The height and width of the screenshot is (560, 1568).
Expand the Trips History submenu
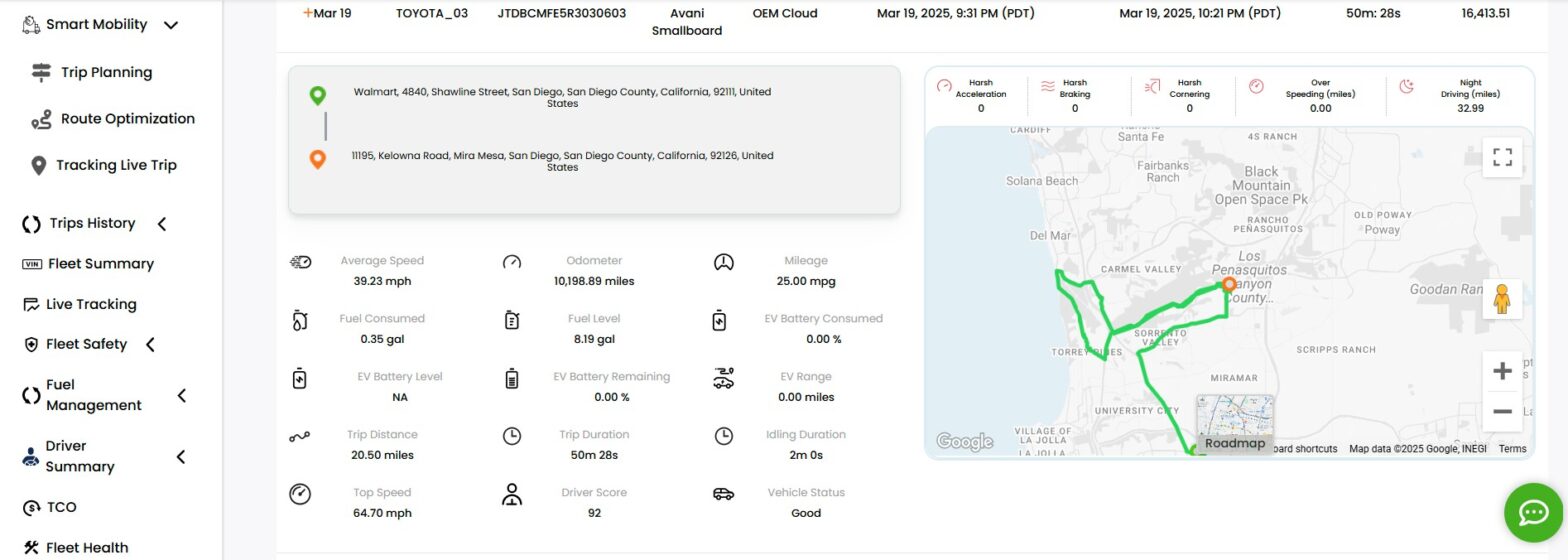click(162, 224)
